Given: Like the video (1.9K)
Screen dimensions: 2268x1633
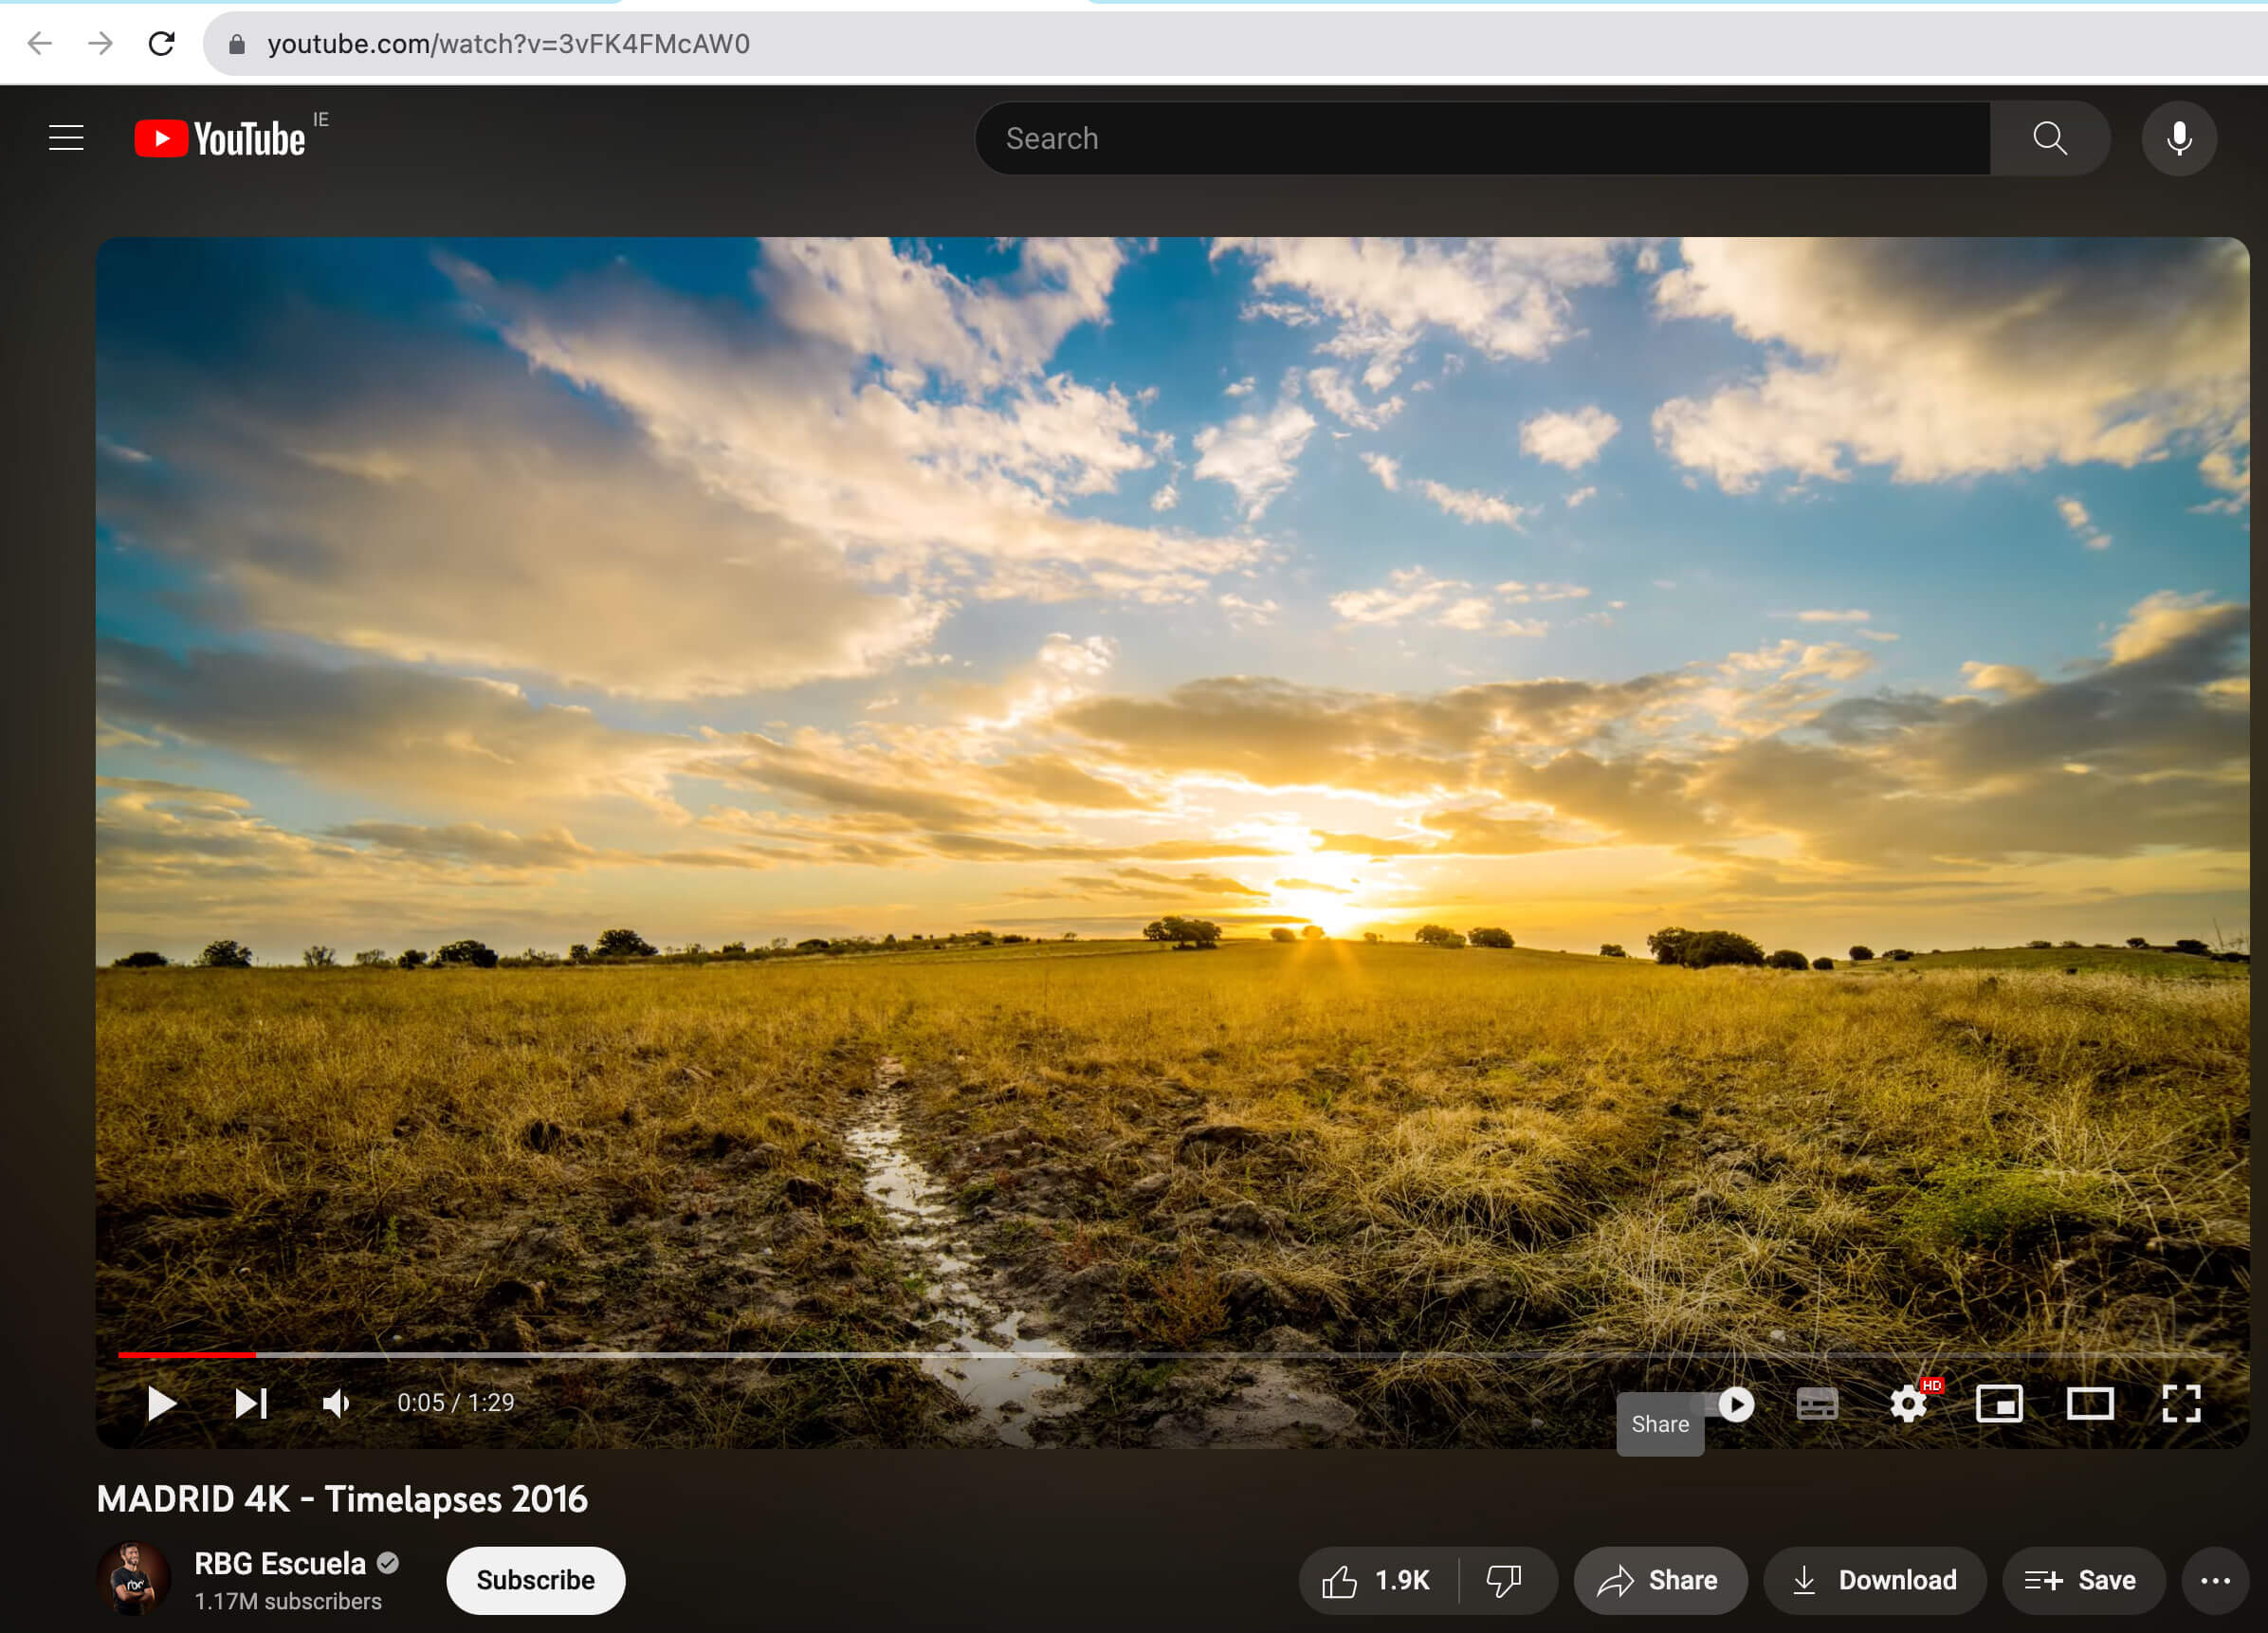Looking at the screenshot, I should (x=1377, y=1580).
